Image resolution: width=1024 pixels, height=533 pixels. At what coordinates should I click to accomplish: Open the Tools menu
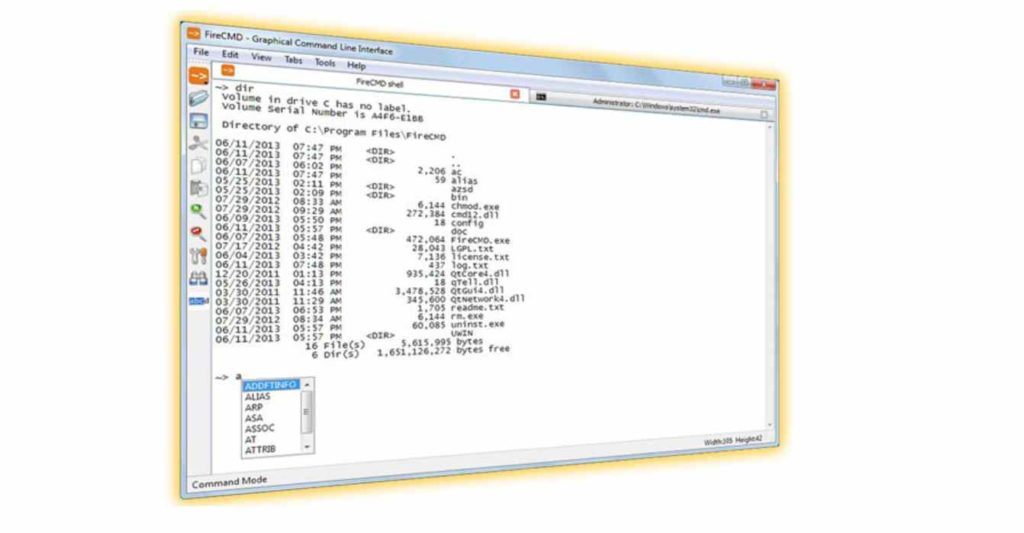pos(325,63)
